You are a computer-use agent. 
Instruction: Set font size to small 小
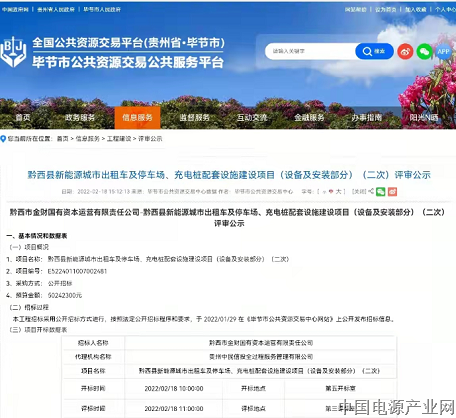click(324, 192)
